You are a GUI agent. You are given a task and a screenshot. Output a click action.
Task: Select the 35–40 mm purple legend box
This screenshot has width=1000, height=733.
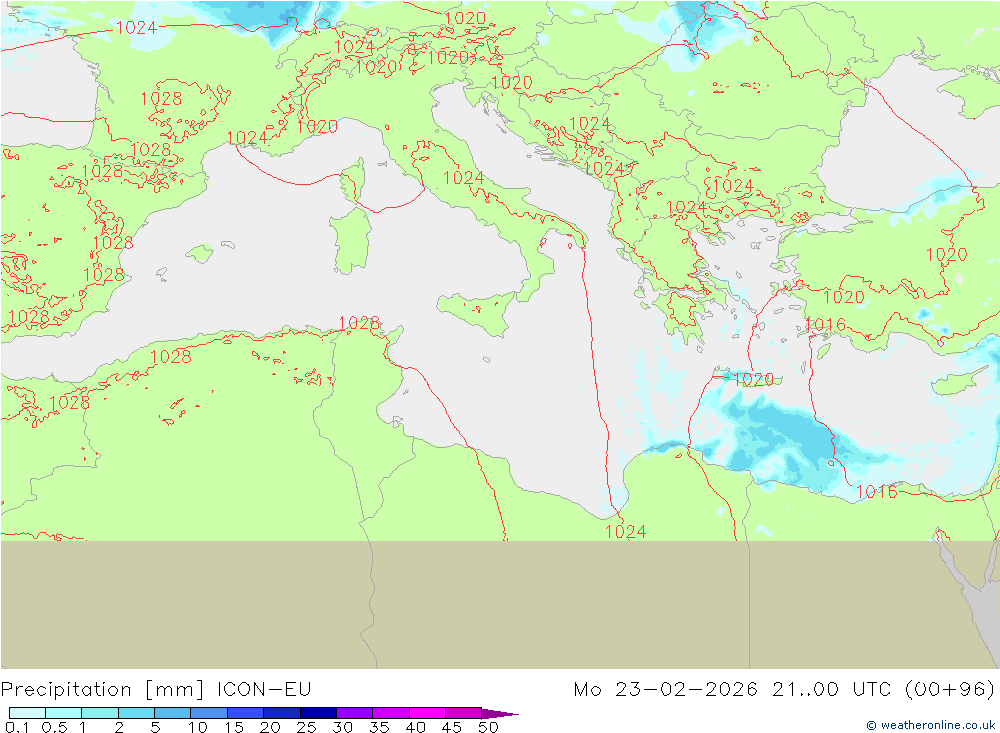390,713
